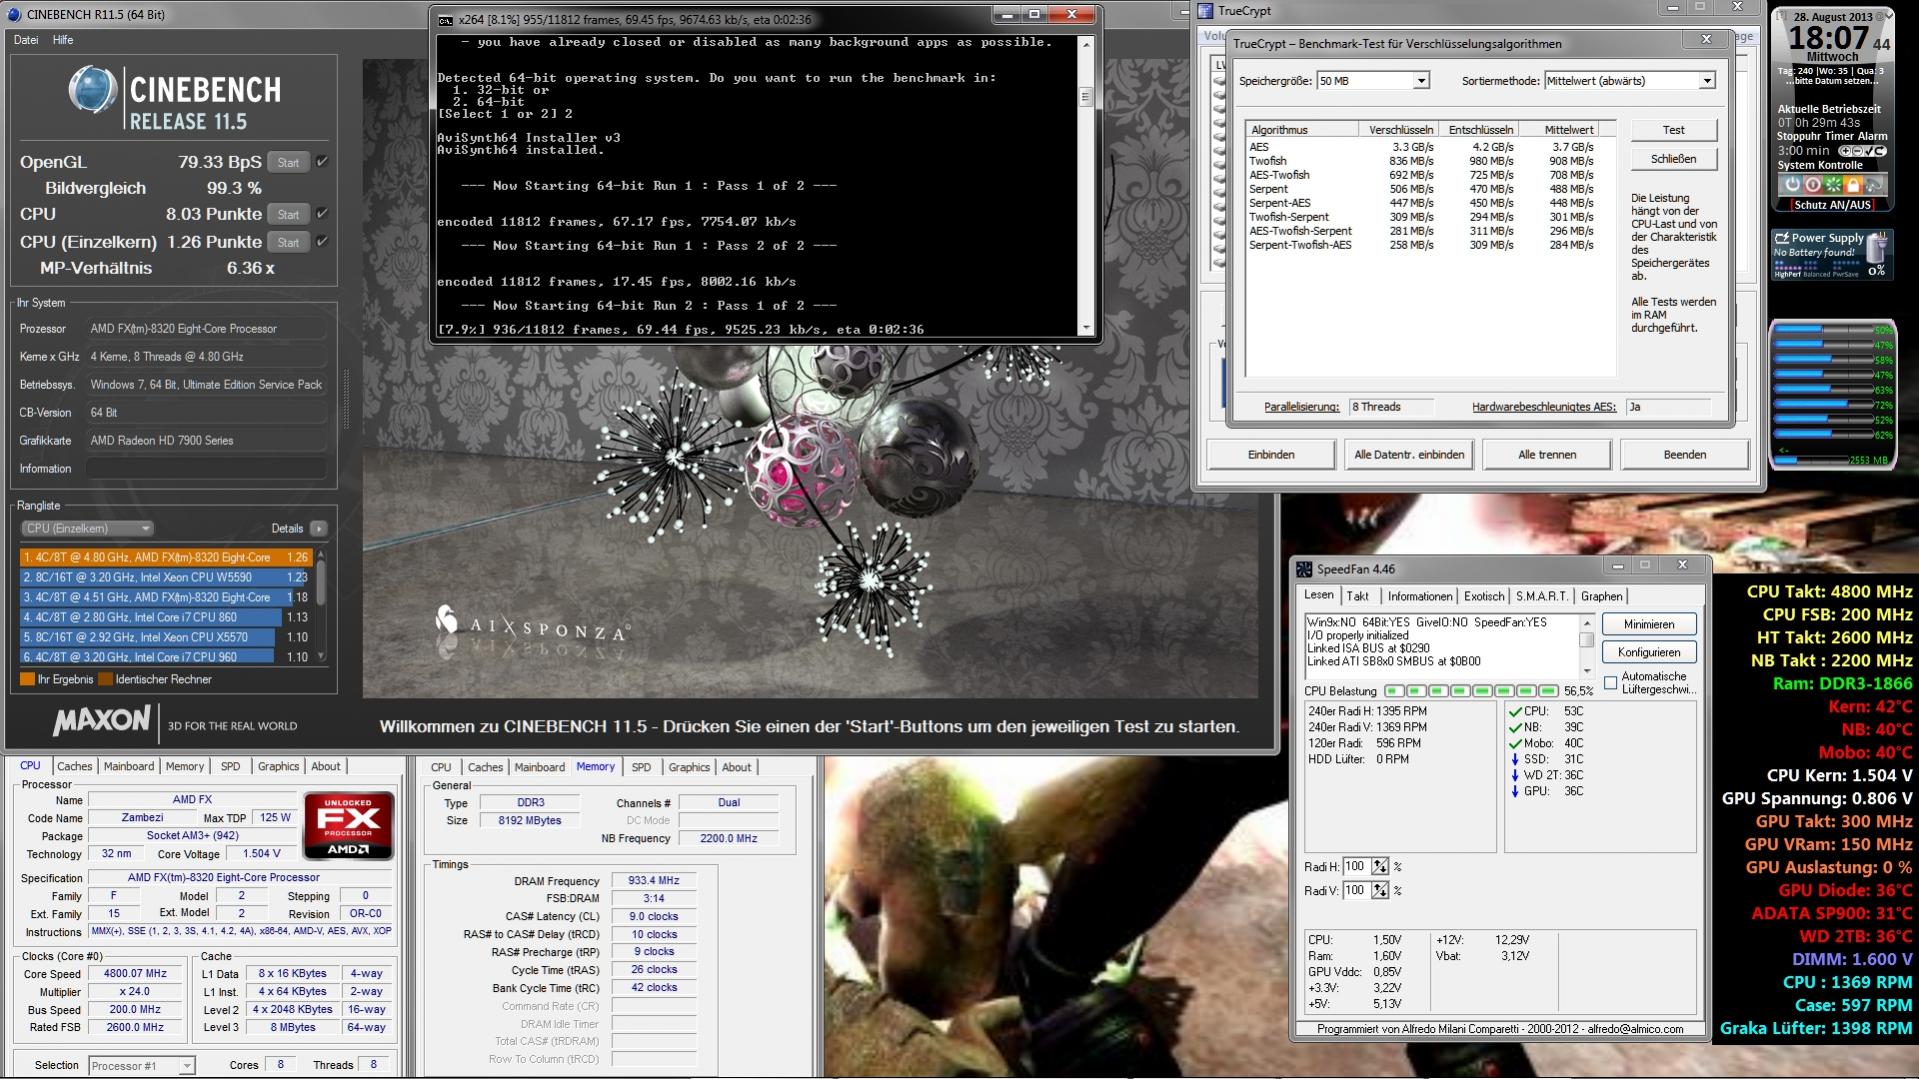Click Alle Datentr. einbinden in TrueCrypt
Image resolution: width=1919 pixels, height=1079 pixels.
point(1409,455)
